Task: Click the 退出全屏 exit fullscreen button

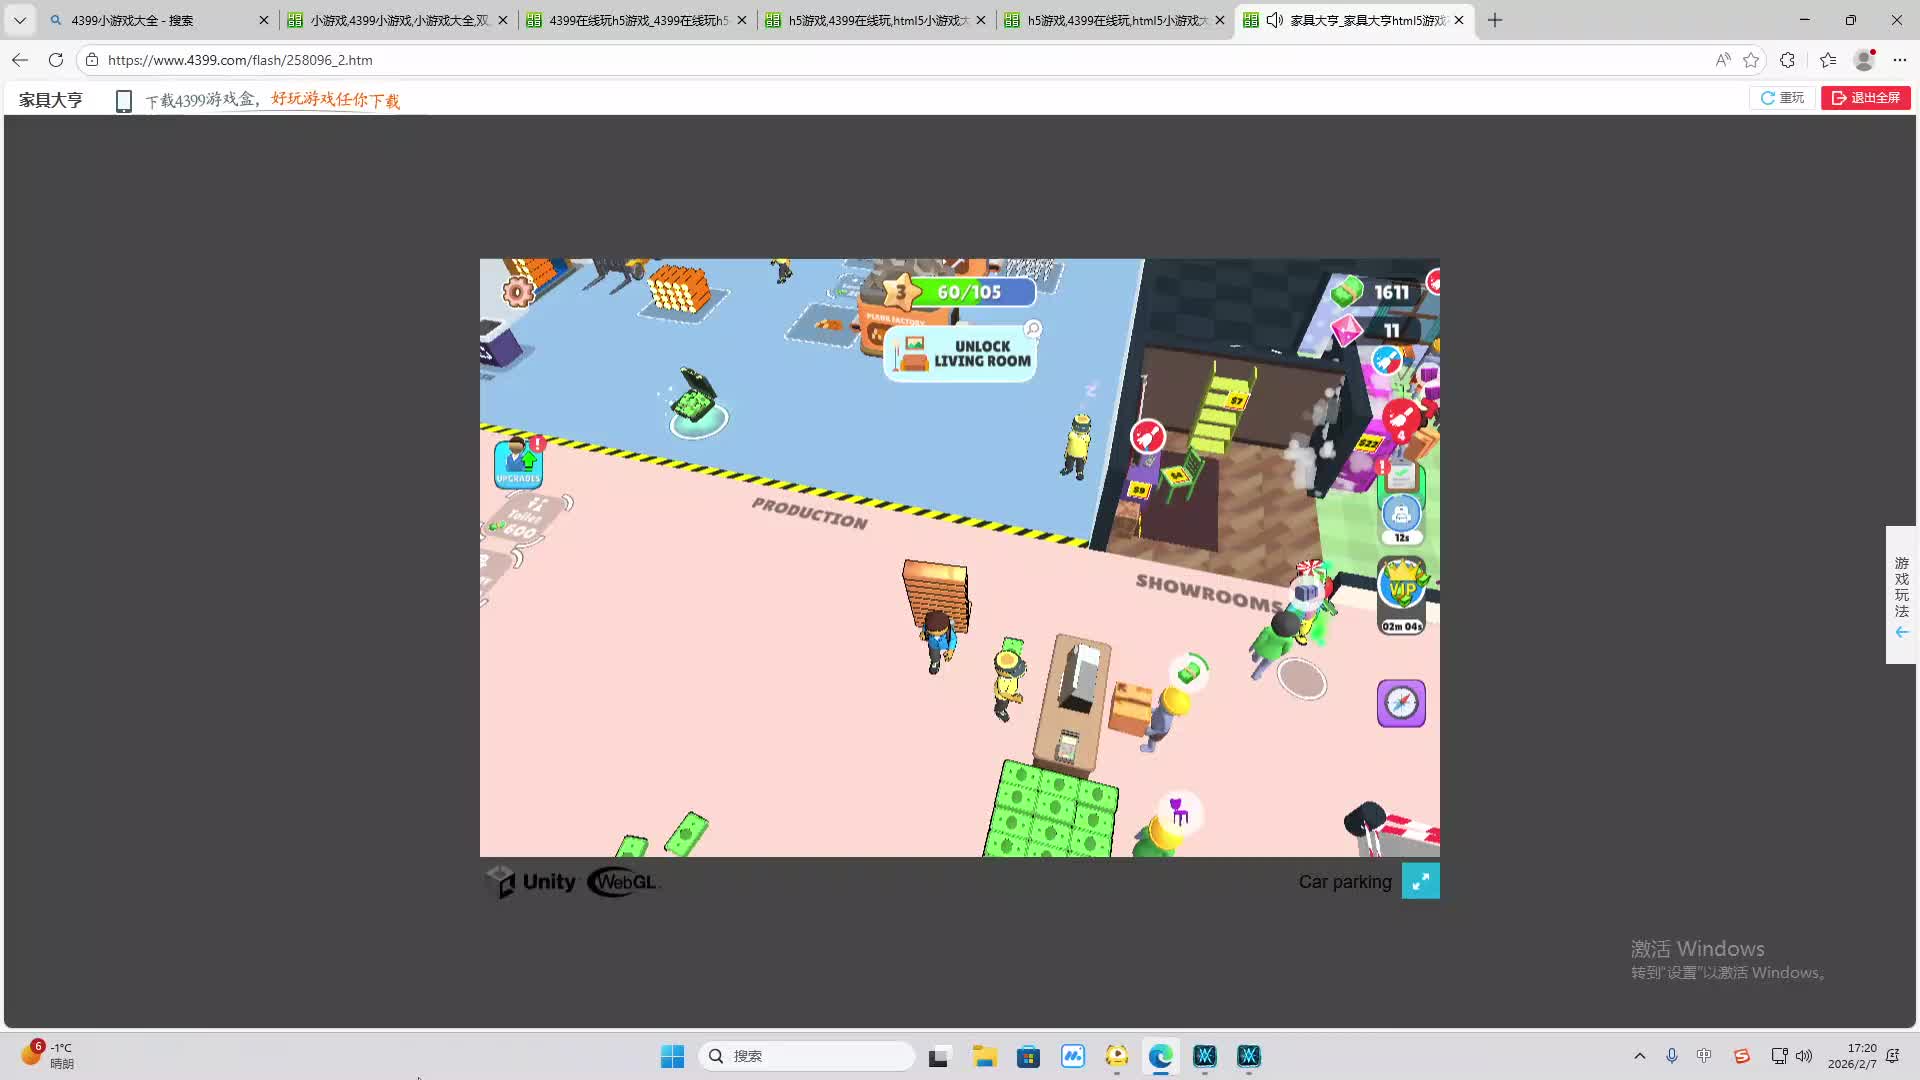Action: point(1865,98)
